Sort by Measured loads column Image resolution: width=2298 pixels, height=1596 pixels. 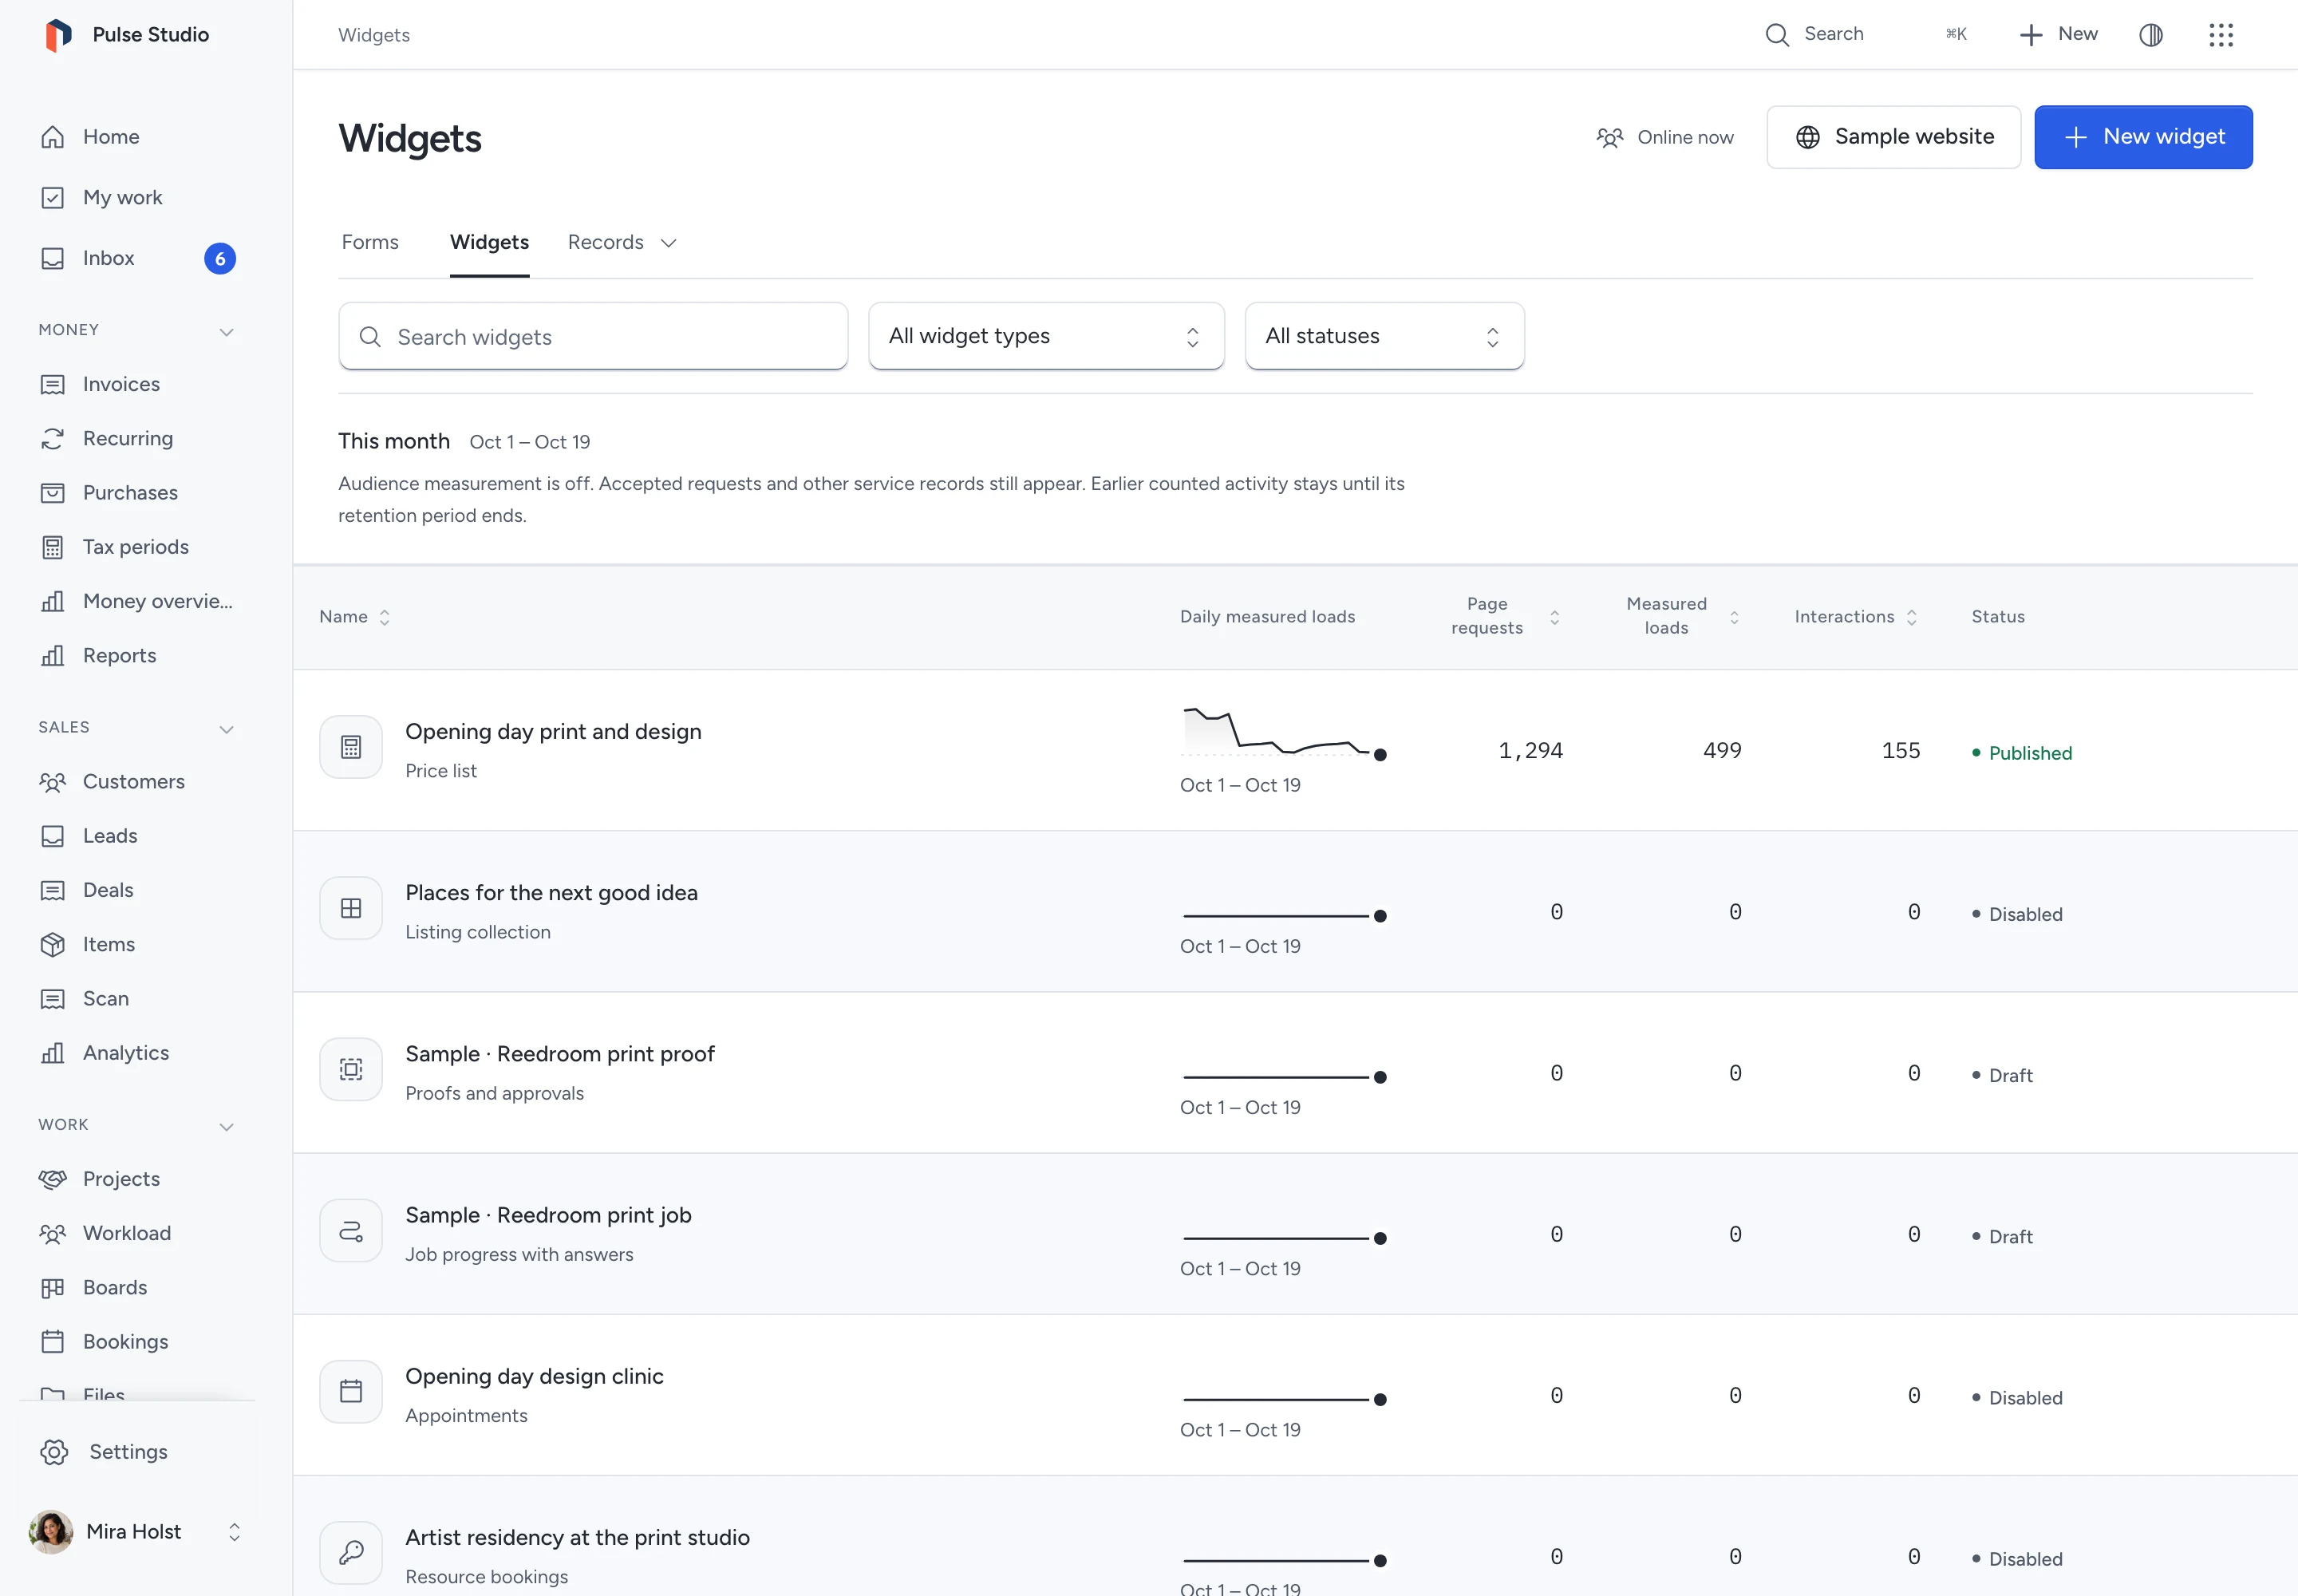coord(1683,616)
